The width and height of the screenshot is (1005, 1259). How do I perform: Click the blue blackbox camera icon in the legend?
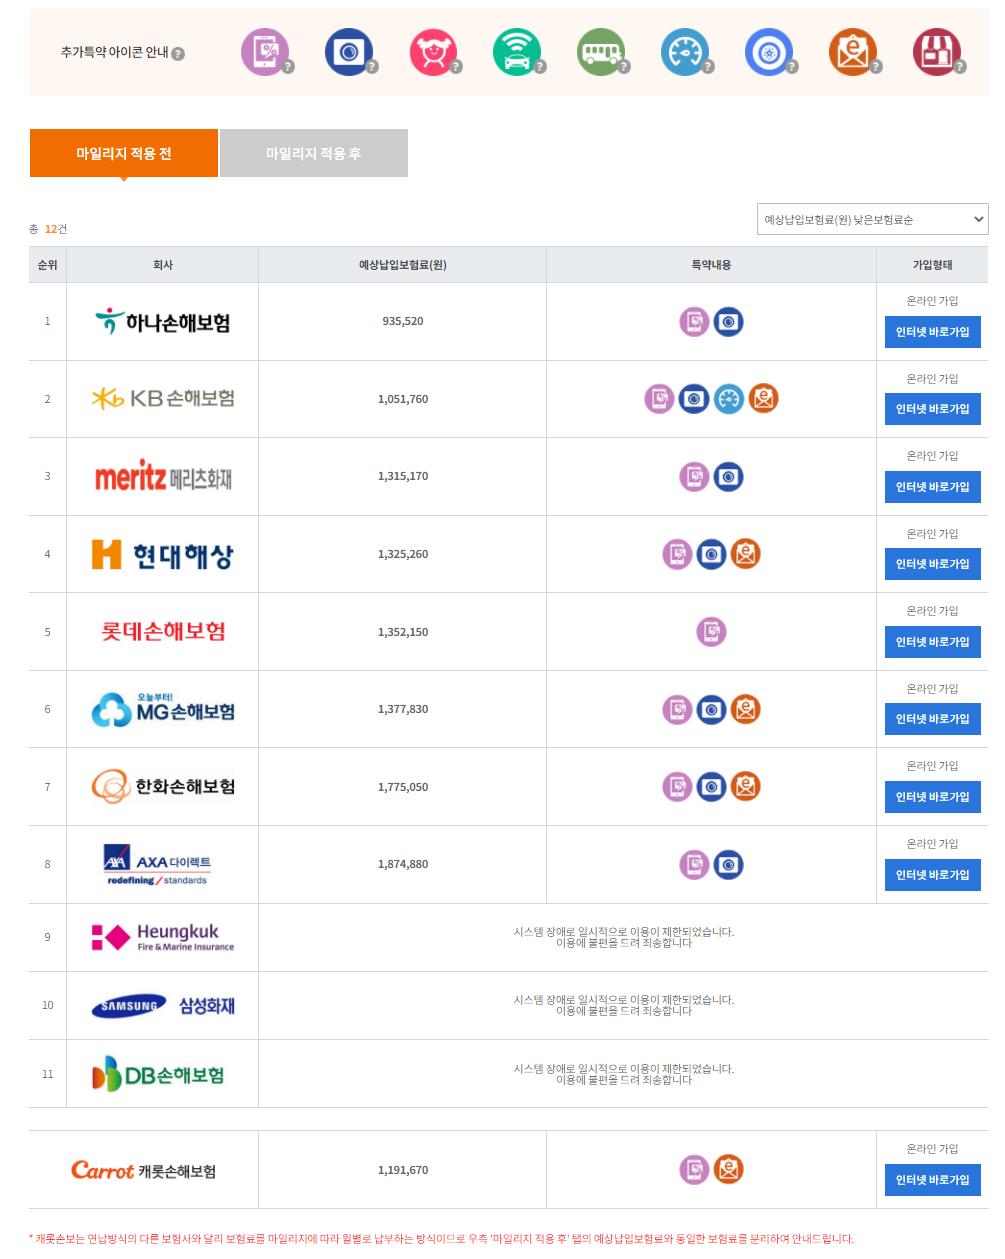(x=349, y=52)
